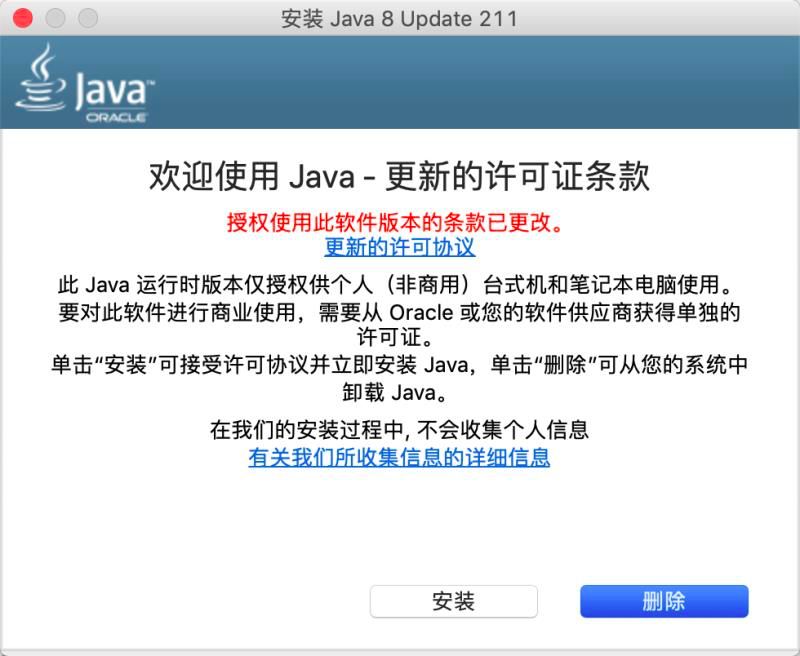The width and height of the screenshot is (800, 656).
Task: Click the standalone 许可证。 line
Action: pos(395,337)
